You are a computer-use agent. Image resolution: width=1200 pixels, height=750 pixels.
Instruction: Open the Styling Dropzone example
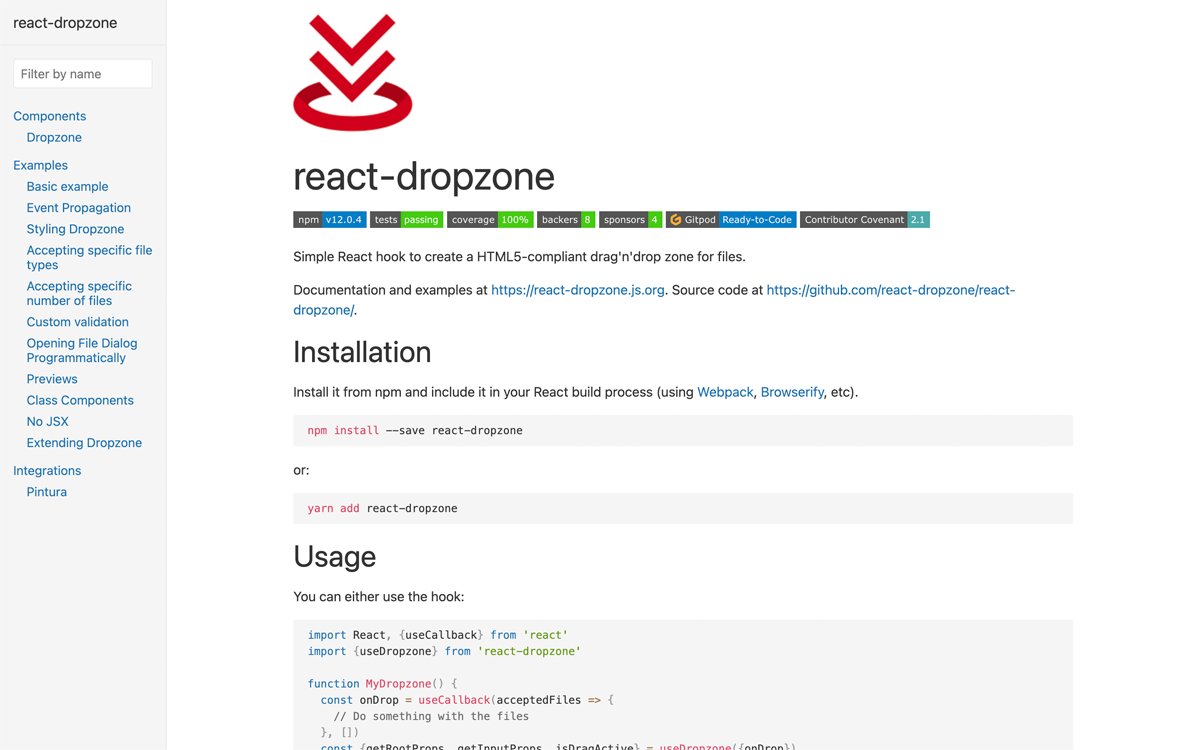click(x=75, y=229)
